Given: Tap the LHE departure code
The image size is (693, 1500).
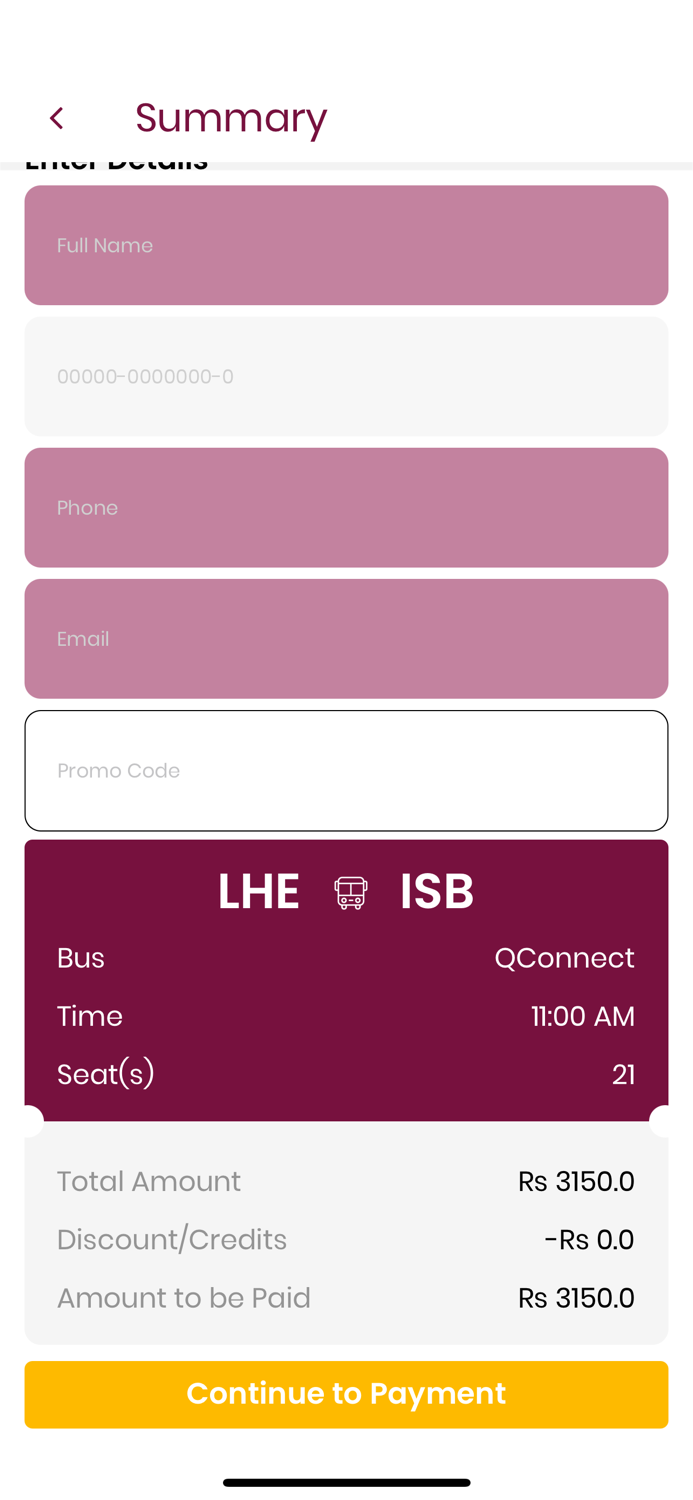Looking at the screenshot, I should click(258, 890).
